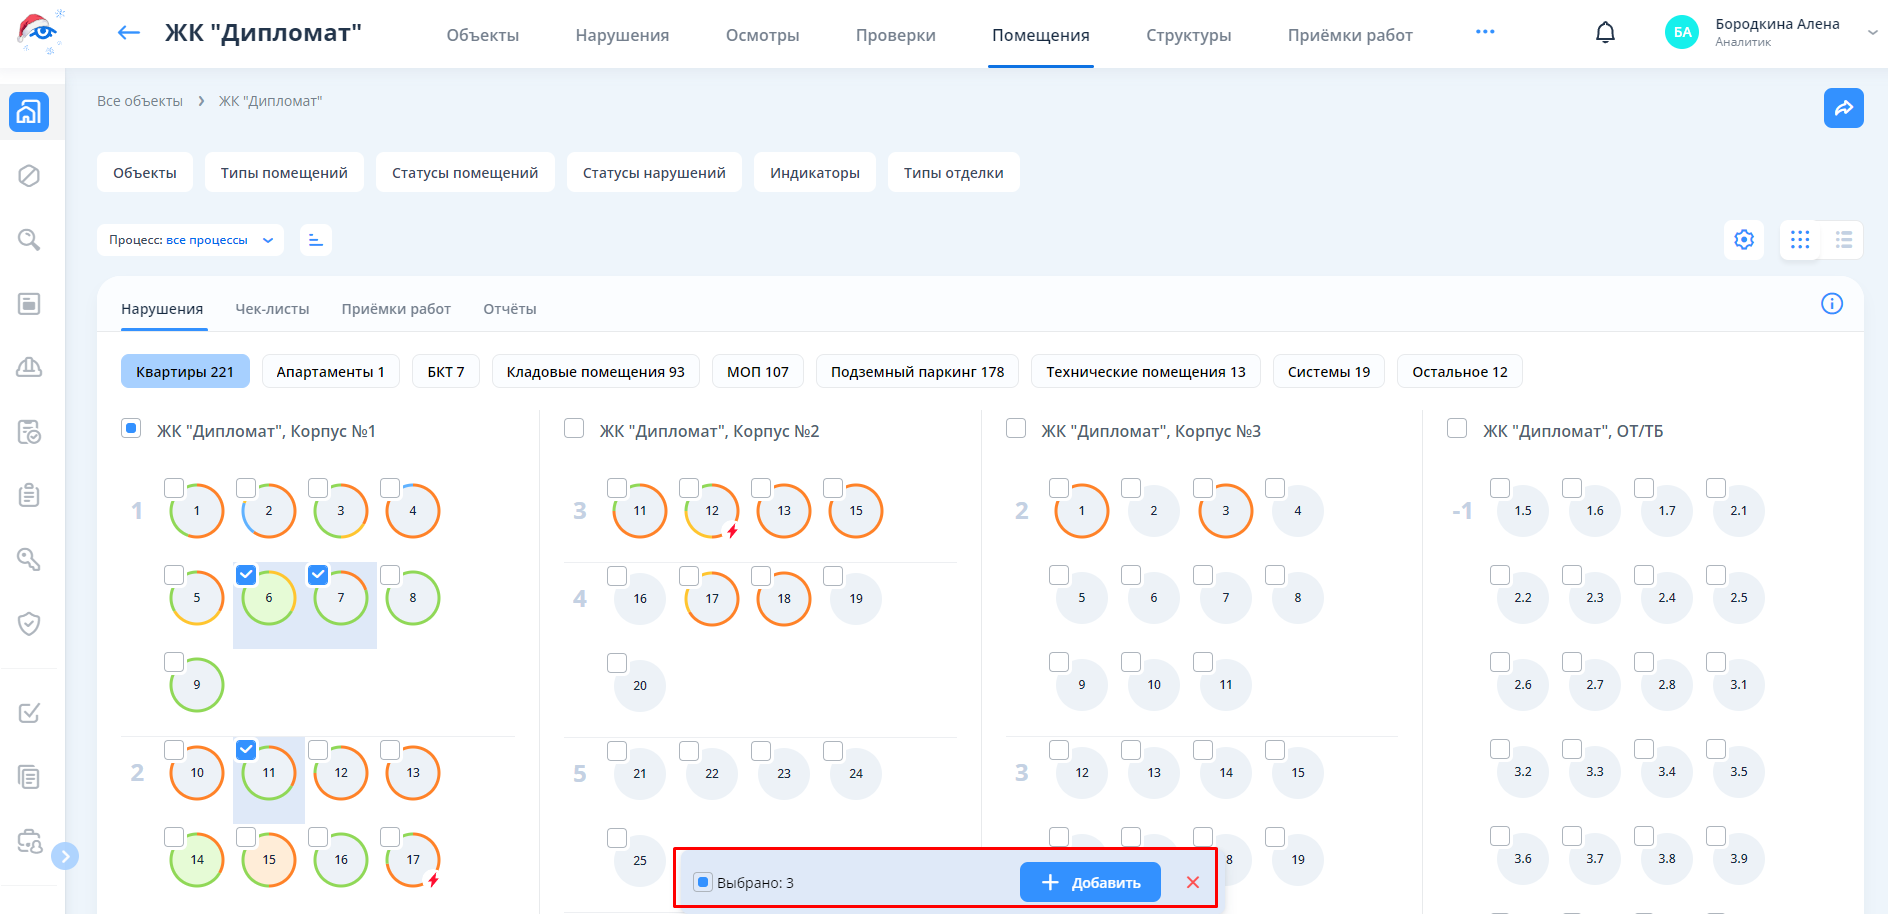The width and height of the screenshot is (1888, 914).
Task: Open the Нарушения top navigation item
Action: (x=622, y=35)
